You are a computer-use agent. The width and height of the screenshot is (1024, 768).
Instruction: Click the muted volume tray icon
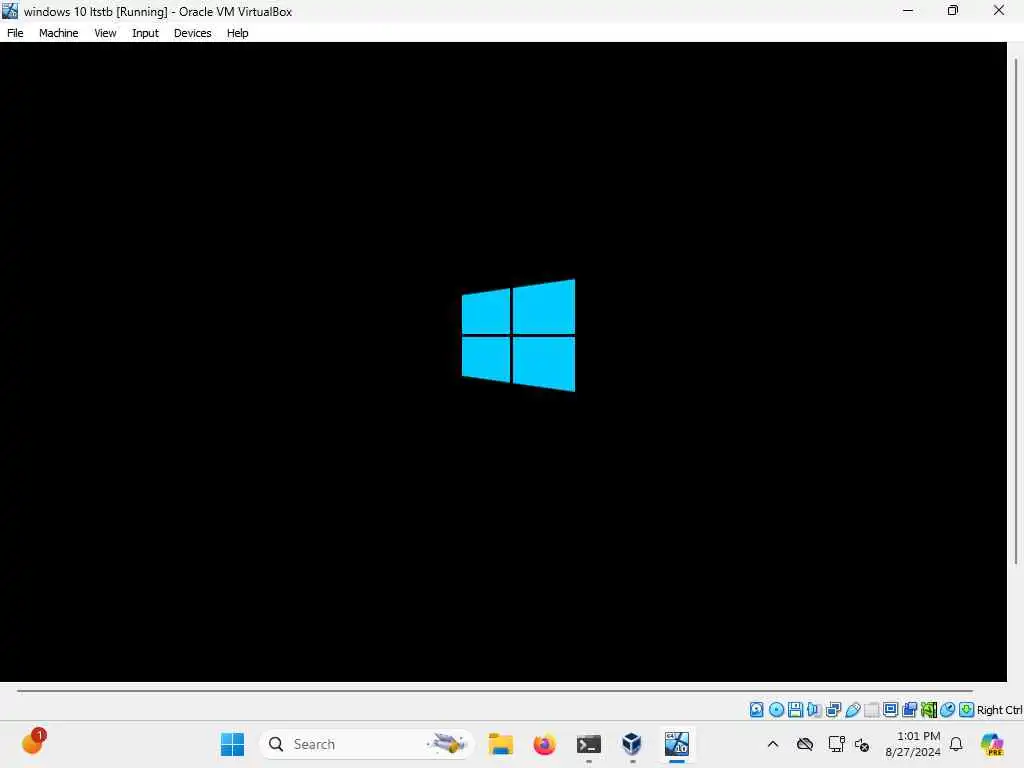click(861, 744)
